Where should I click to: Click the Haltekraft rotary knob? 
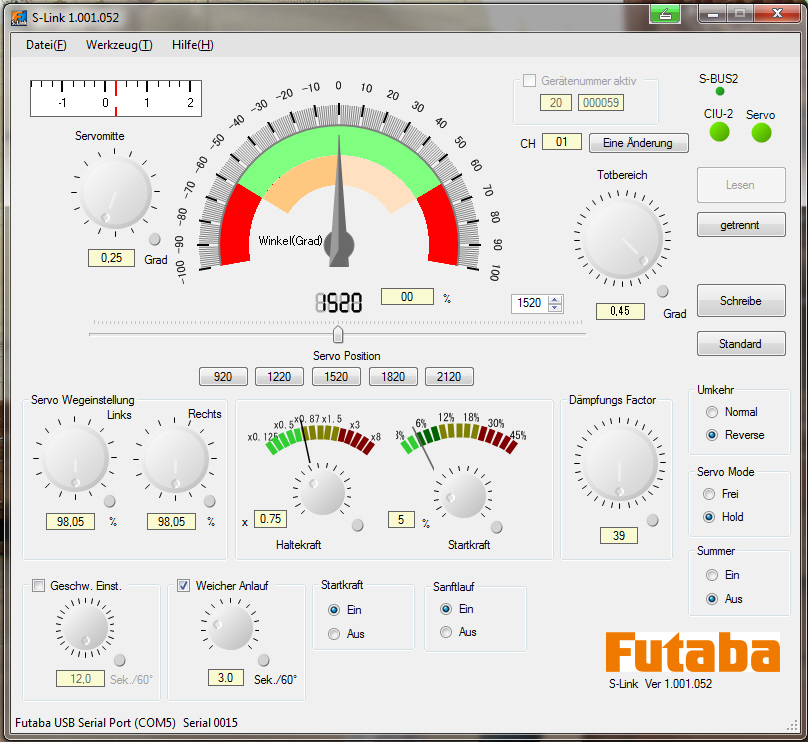(x=323, y=492)
